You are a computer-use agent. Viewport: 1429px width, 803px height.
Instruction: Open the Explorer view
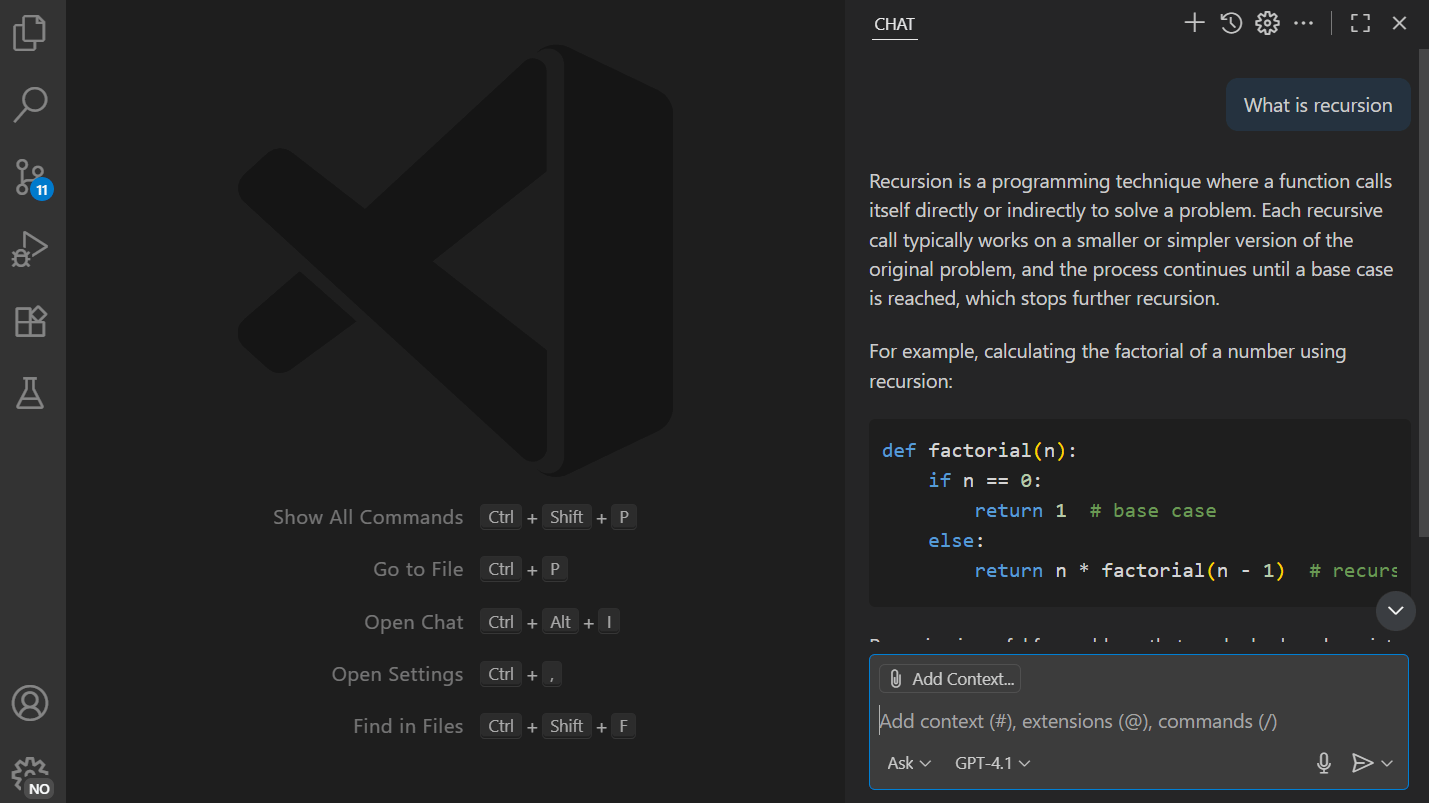[30, 32]
